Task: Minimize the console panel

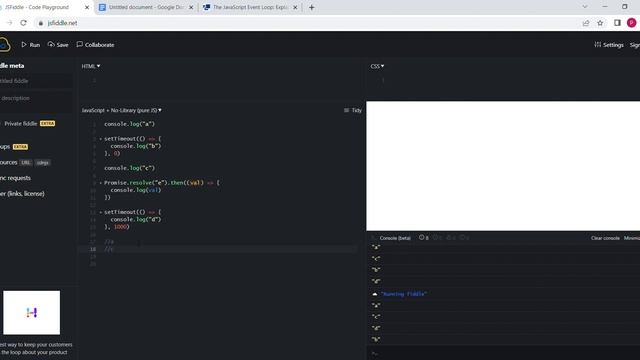Action: click(632, 238)
